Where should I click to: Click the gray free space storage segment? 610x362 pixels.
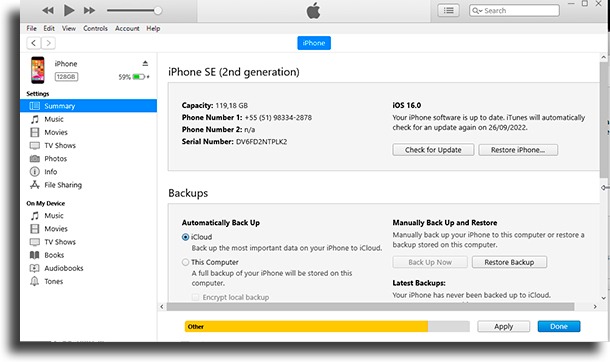click(x=449, y=327)
